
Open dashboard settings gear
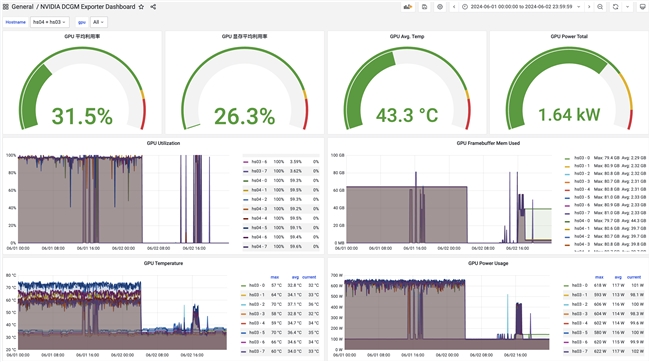click(440, 7)
